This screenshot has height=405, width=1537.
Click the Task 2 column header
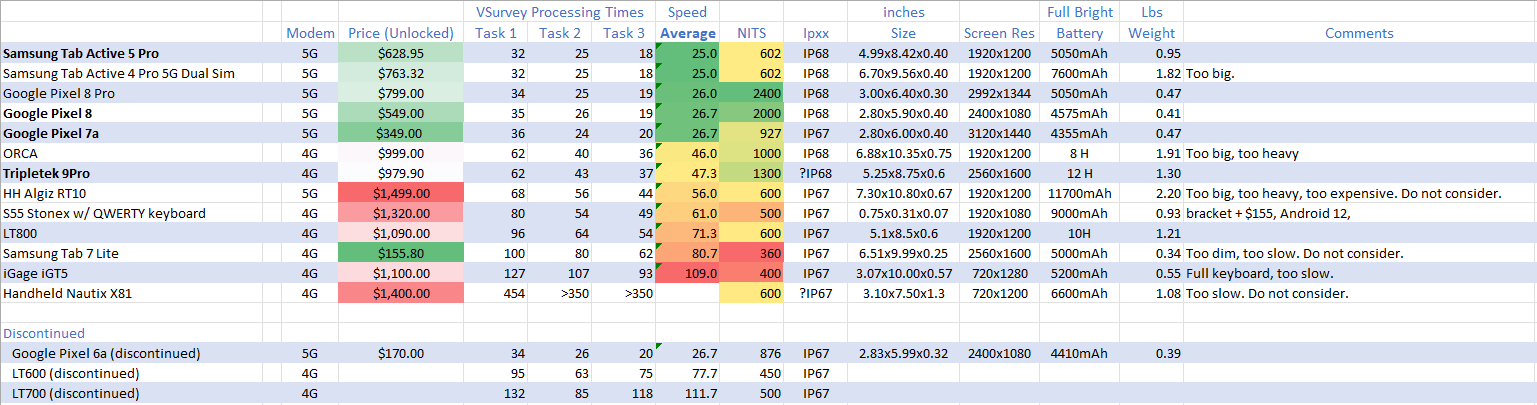560,33
